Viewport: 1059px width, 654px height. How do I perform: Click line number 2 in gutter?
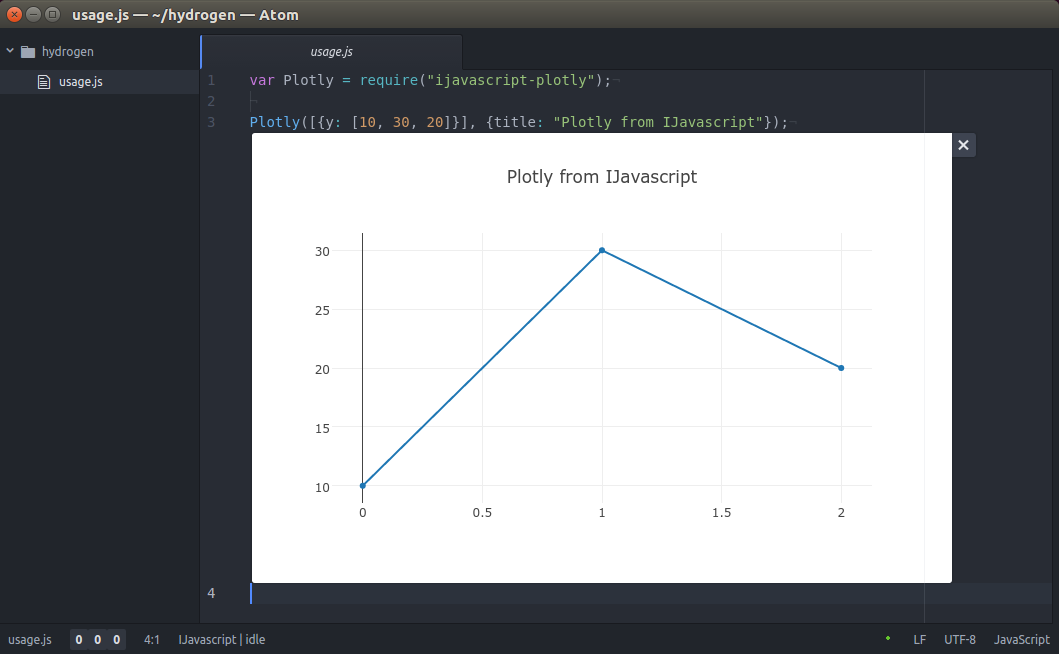pos(211,101)
